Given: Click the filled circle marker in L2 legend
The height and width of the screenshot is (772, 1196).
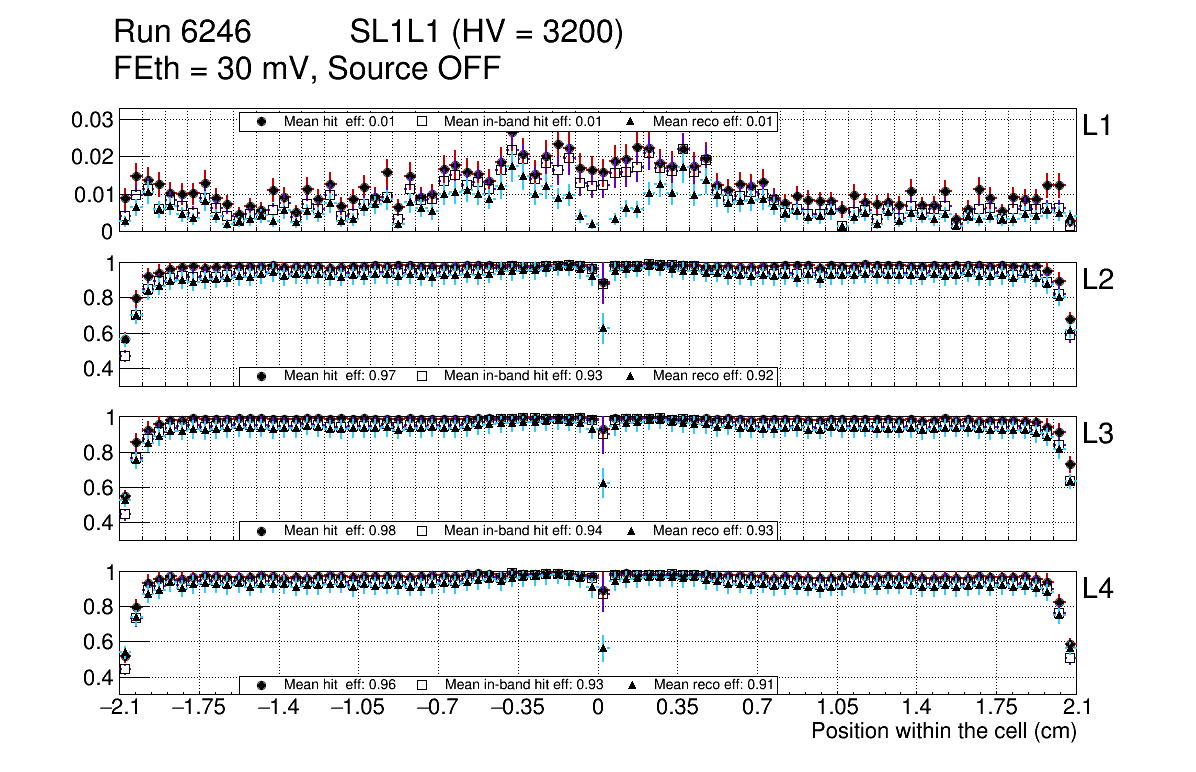Looking at the screenshot, I should pyautogui.click(x=262, y=376).
